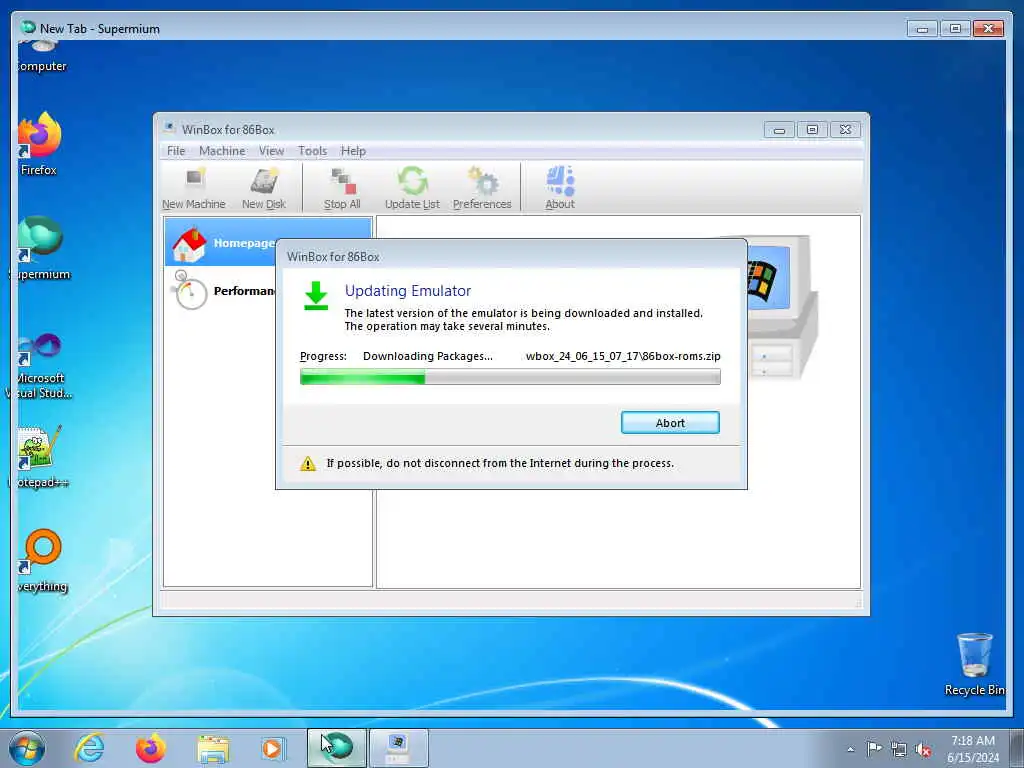Switch to Supermium in the taskbar
The image size is (1024, 768).
[x=337, y=748]
